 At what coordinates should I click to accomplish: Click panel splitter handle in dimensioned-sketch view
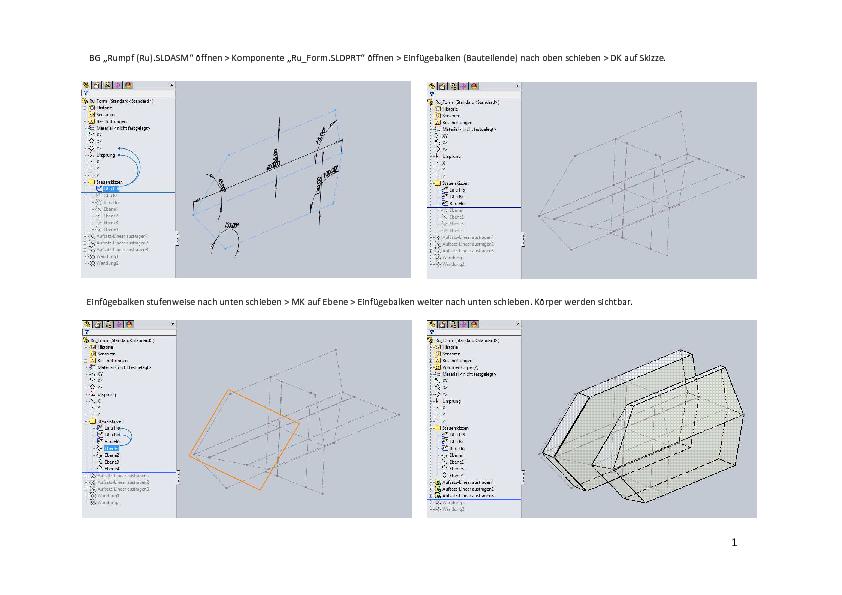click(177, 238)
